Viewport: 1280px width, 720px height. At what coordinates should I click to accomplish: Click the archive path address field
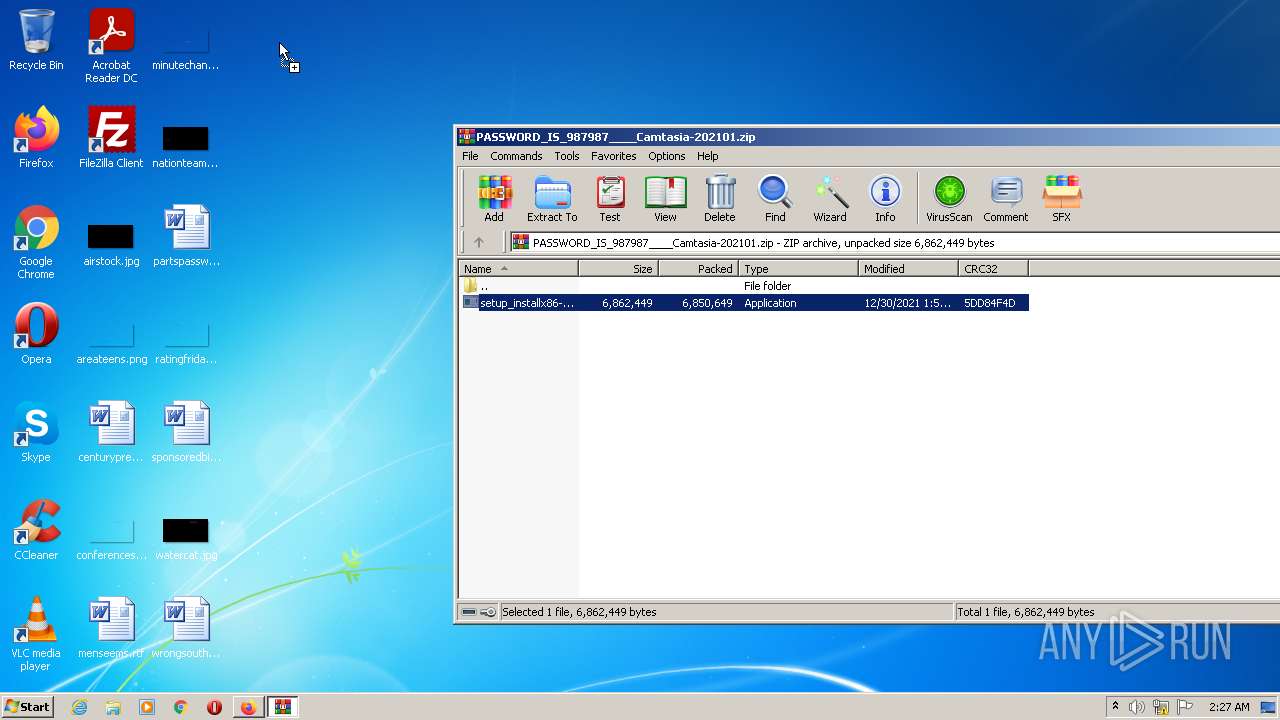894,242
